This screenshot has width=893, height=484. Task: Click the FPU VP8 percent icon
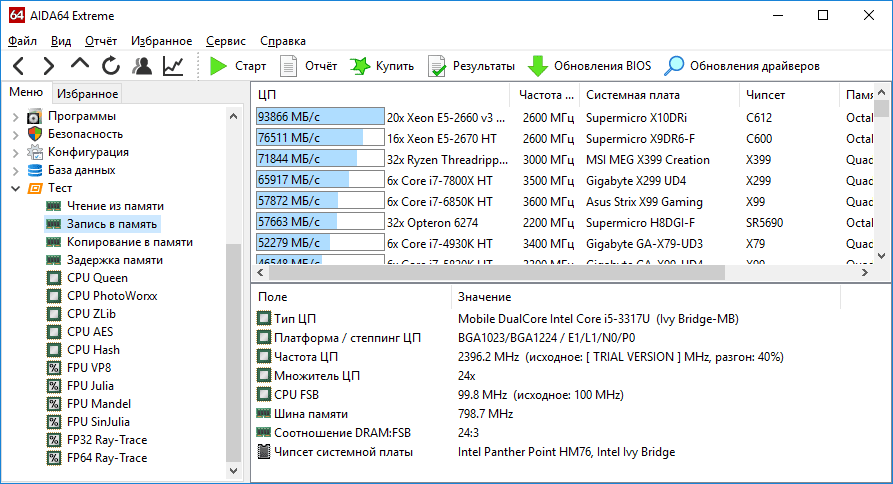[54, 368]
